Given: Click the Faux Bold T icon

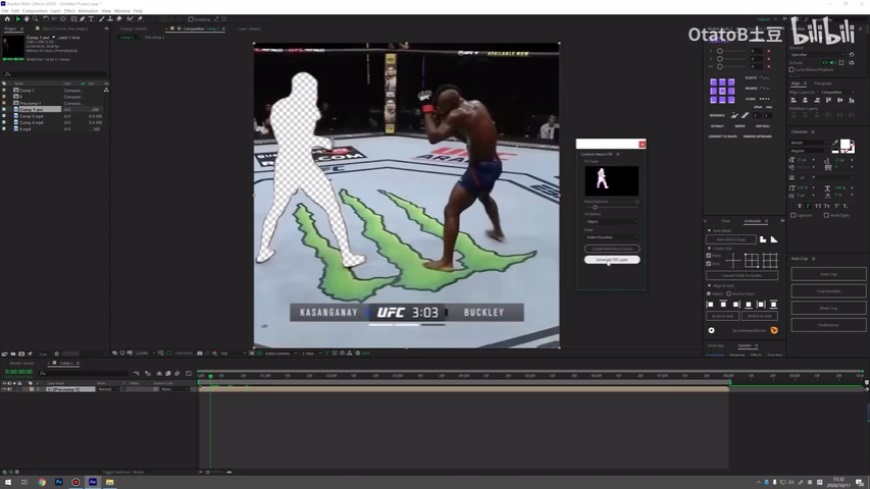Looking at the screenshot, I should pos(800,206).
